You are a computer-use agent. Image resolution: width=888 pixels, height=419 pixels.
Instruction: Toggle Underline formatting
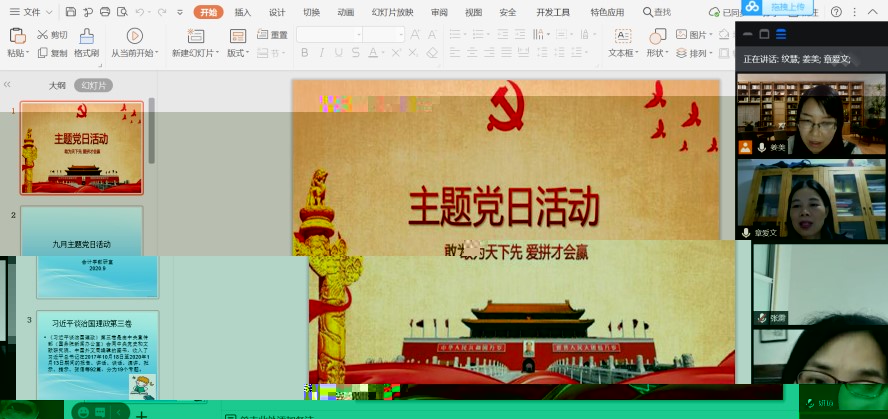[339, 53]
